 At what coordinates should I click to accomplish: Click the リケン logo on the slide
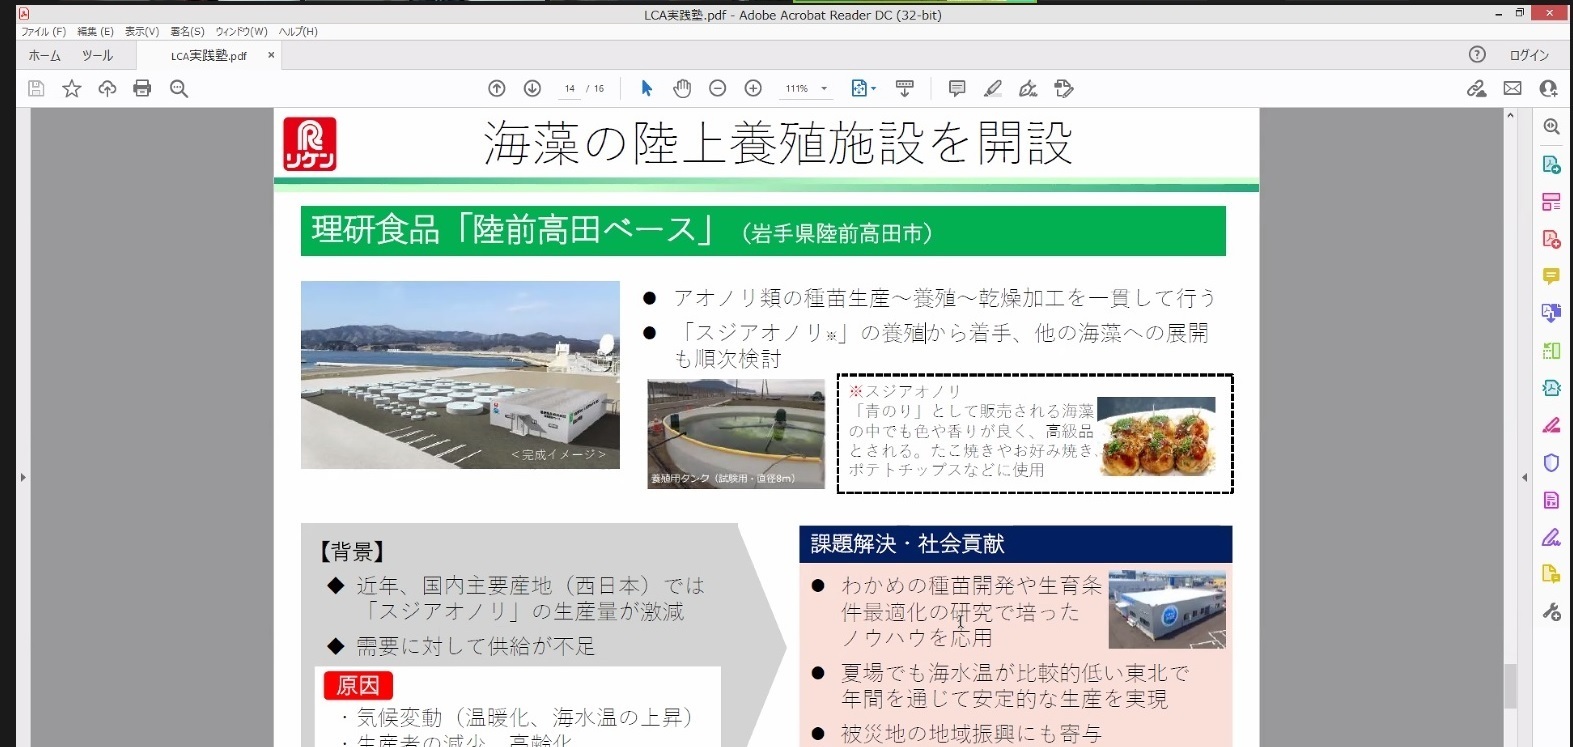[310, 144]
